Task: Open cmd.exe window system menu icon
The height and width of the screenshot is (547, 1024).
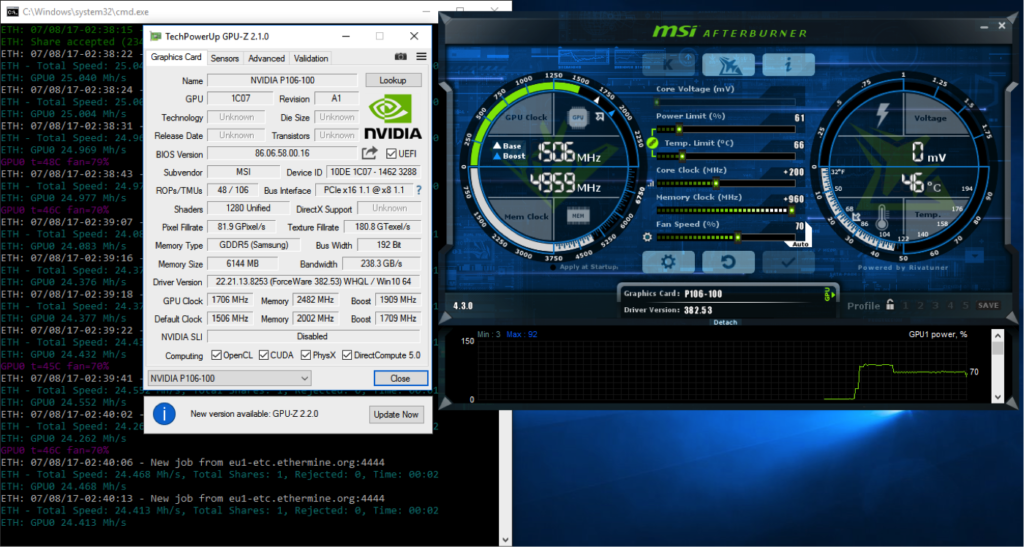Action: click(x=12, y=11)
